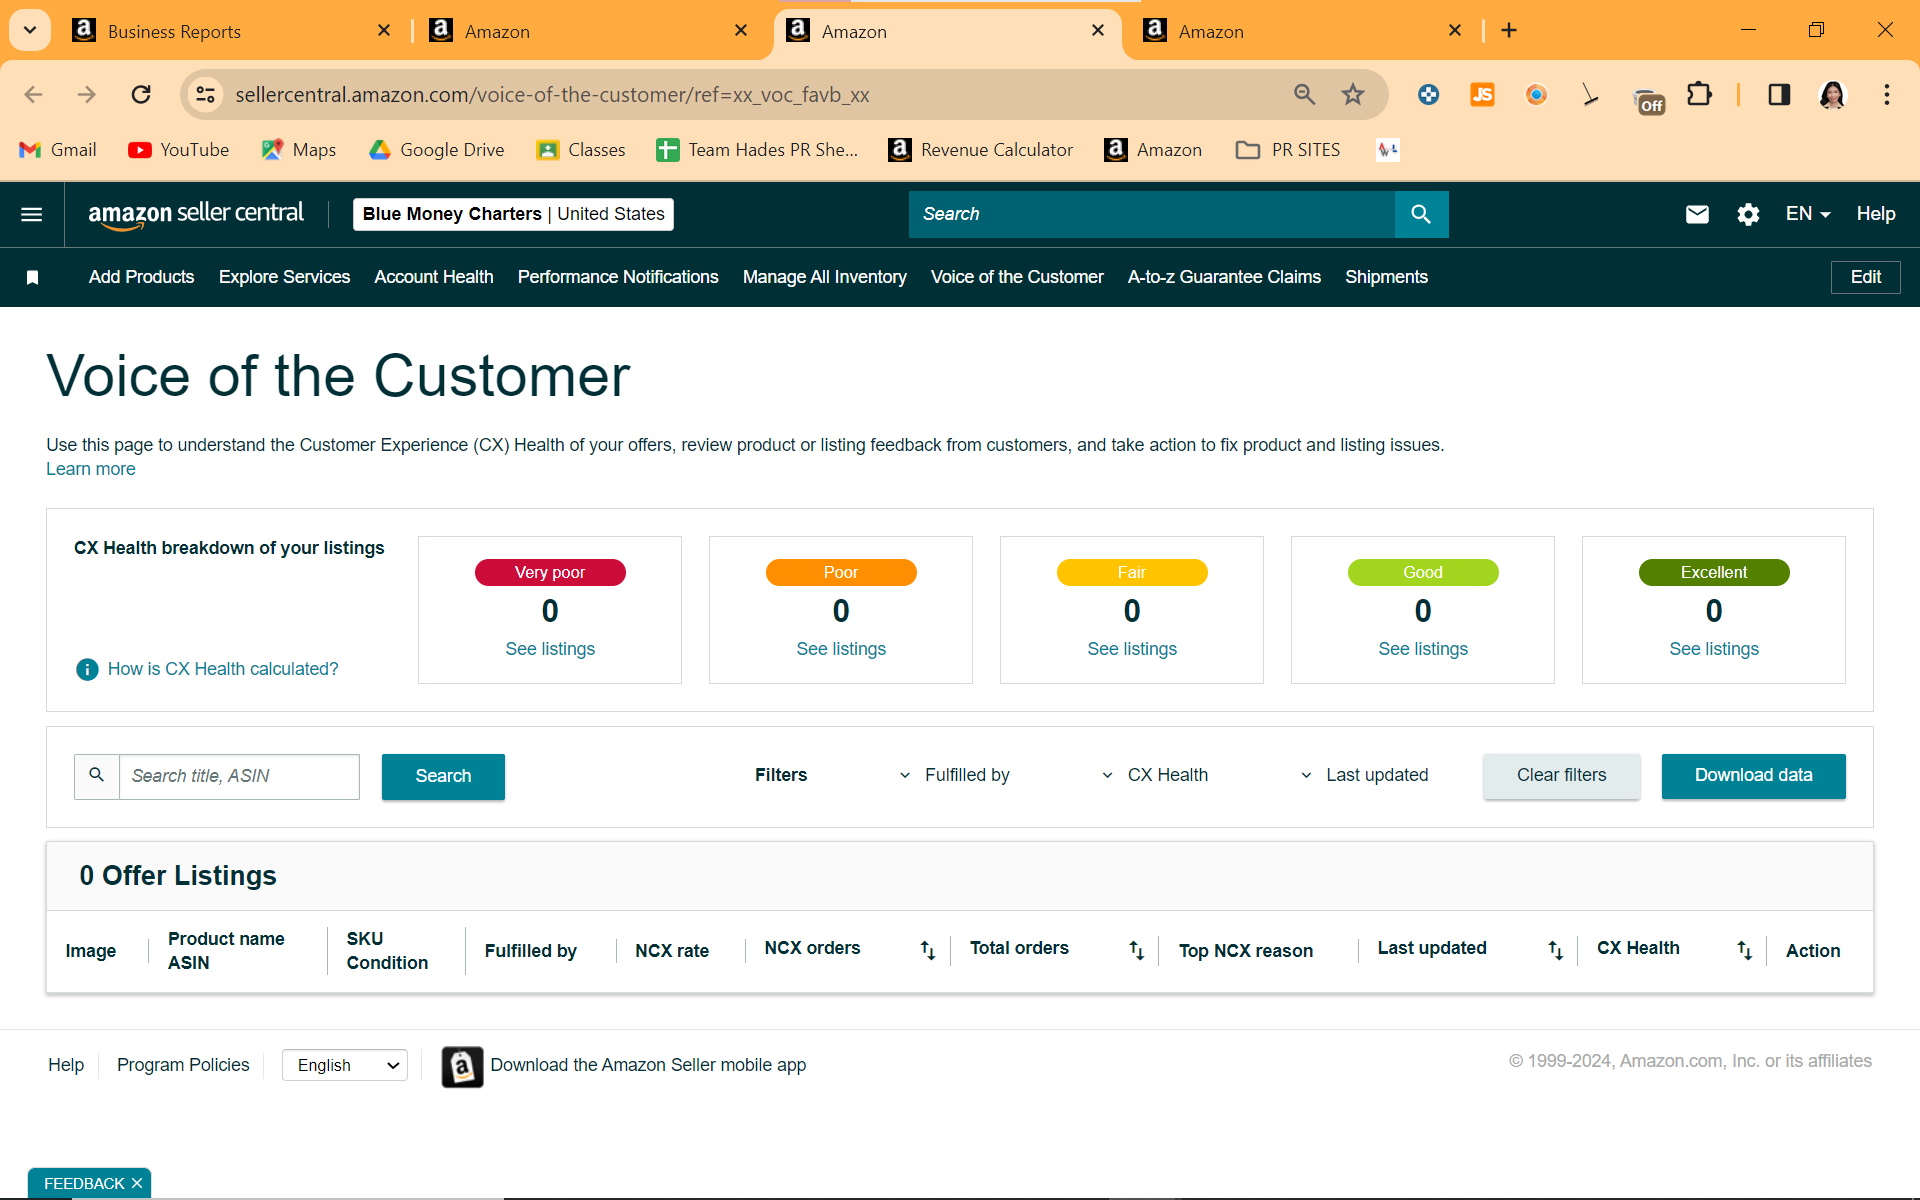This screenshot has width=1920, height=1200.
Task: Click the browser address bar URL
Action: point(552,95)
